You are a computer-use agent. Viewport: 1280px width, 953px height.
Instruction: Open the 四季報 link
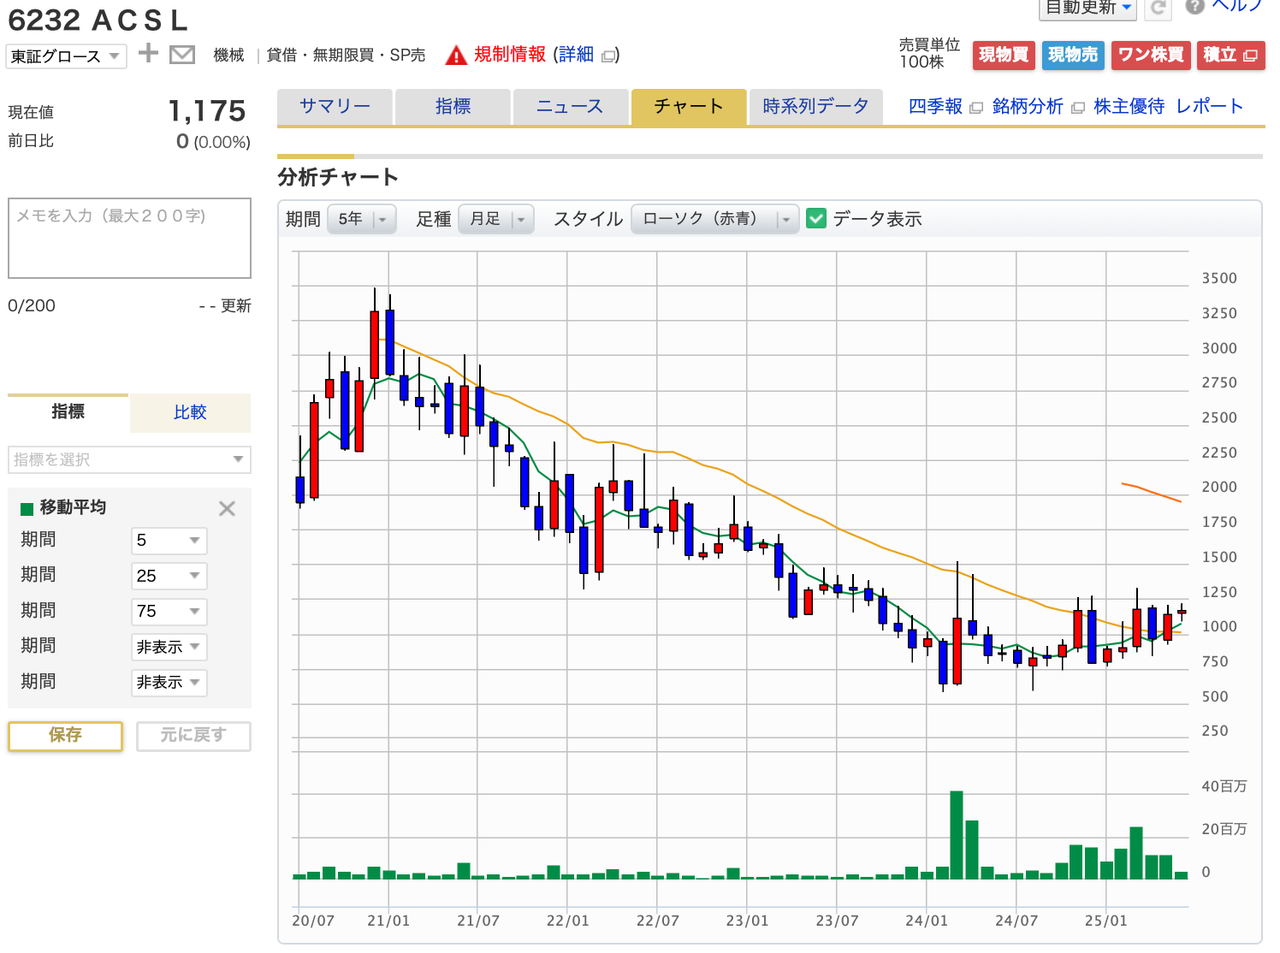[x=935, y=106]
